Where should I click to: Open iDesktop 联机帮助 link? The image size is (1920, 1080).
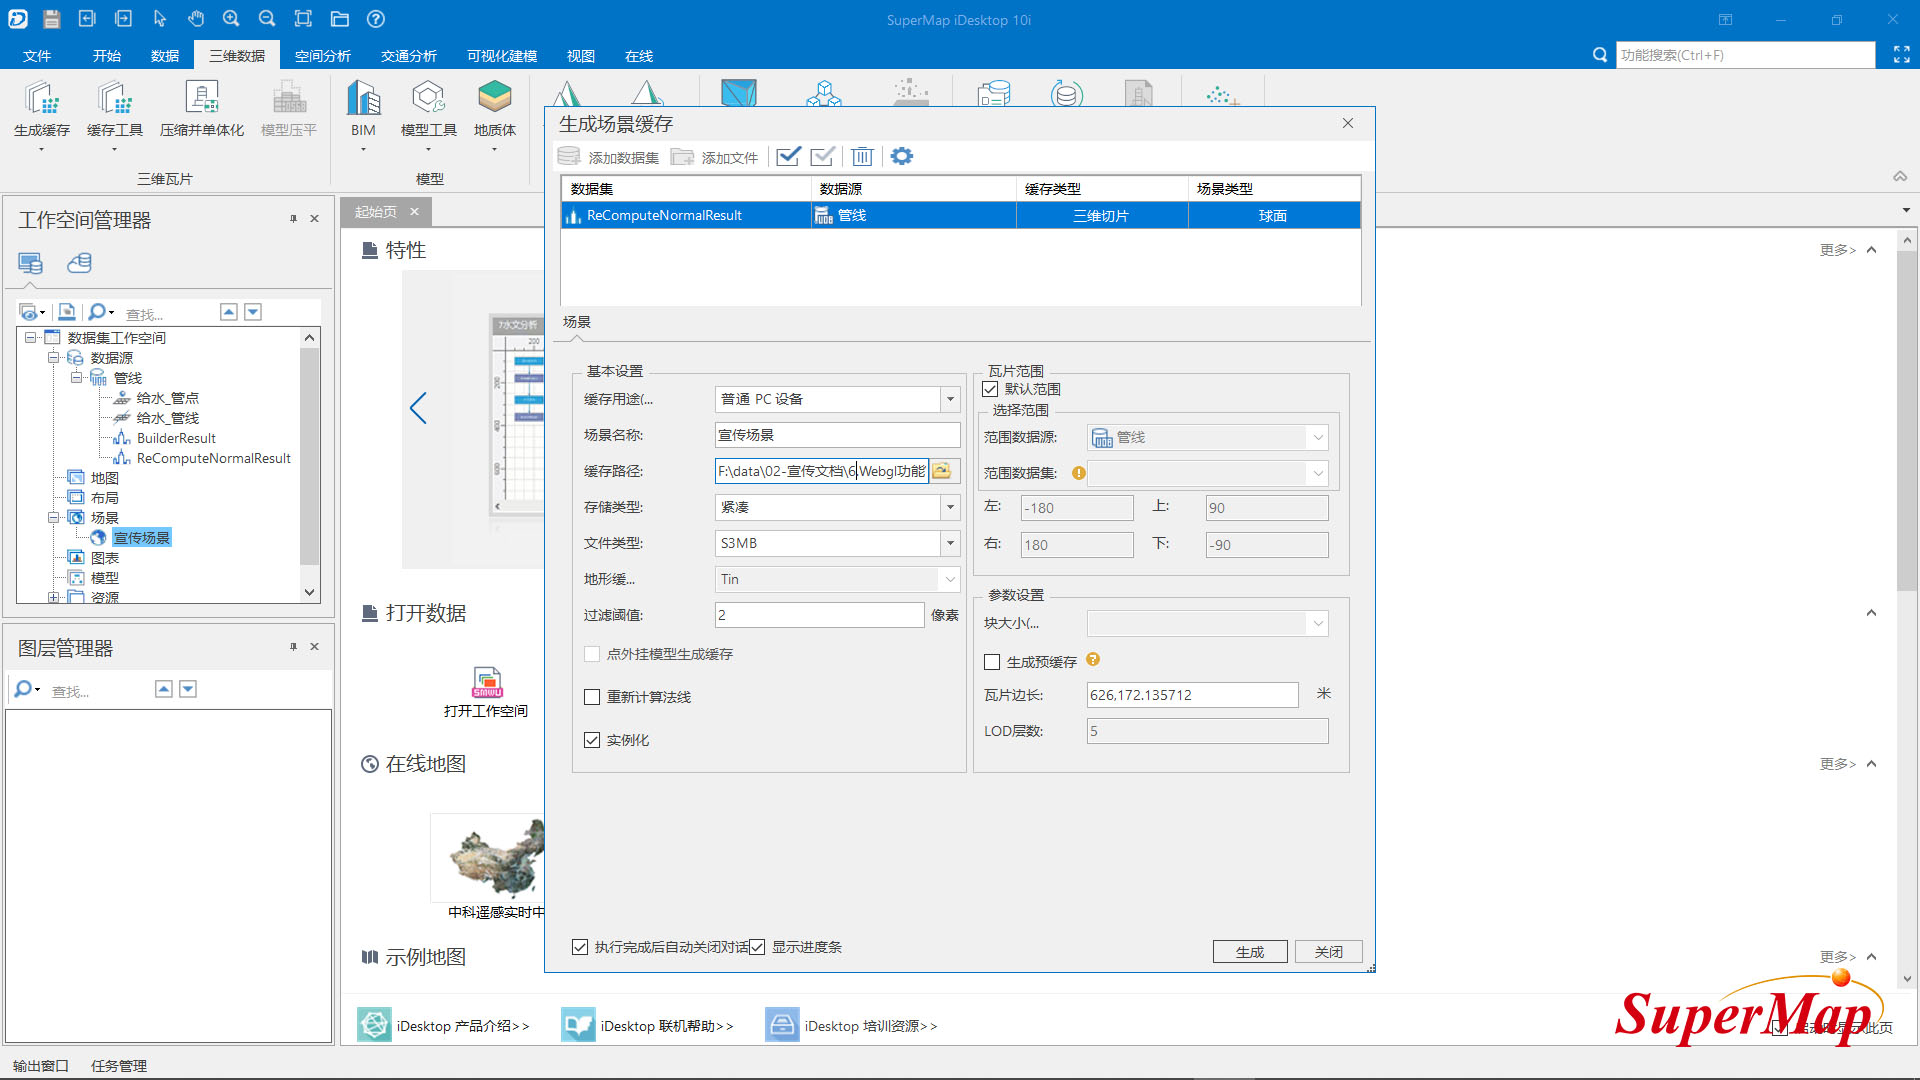pyautogui.click(x=665, y=1026)
